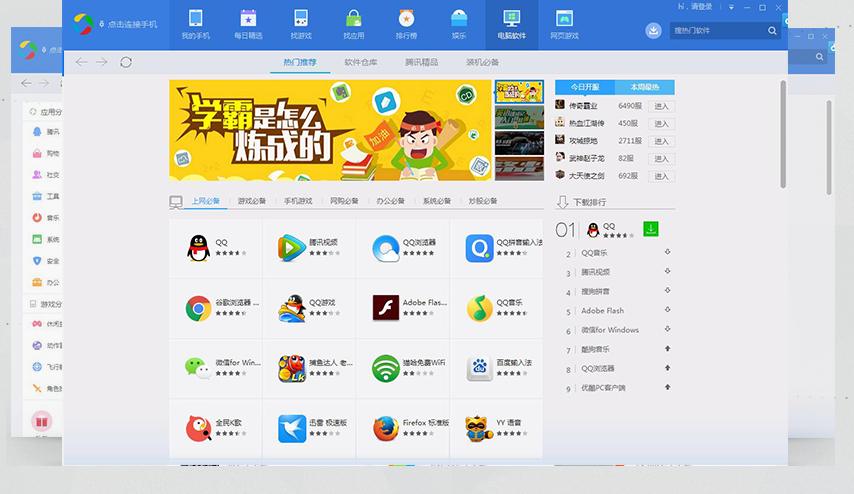The image size is (854, 494).
Task: Click the search magnifier icon
Action: 772,31
